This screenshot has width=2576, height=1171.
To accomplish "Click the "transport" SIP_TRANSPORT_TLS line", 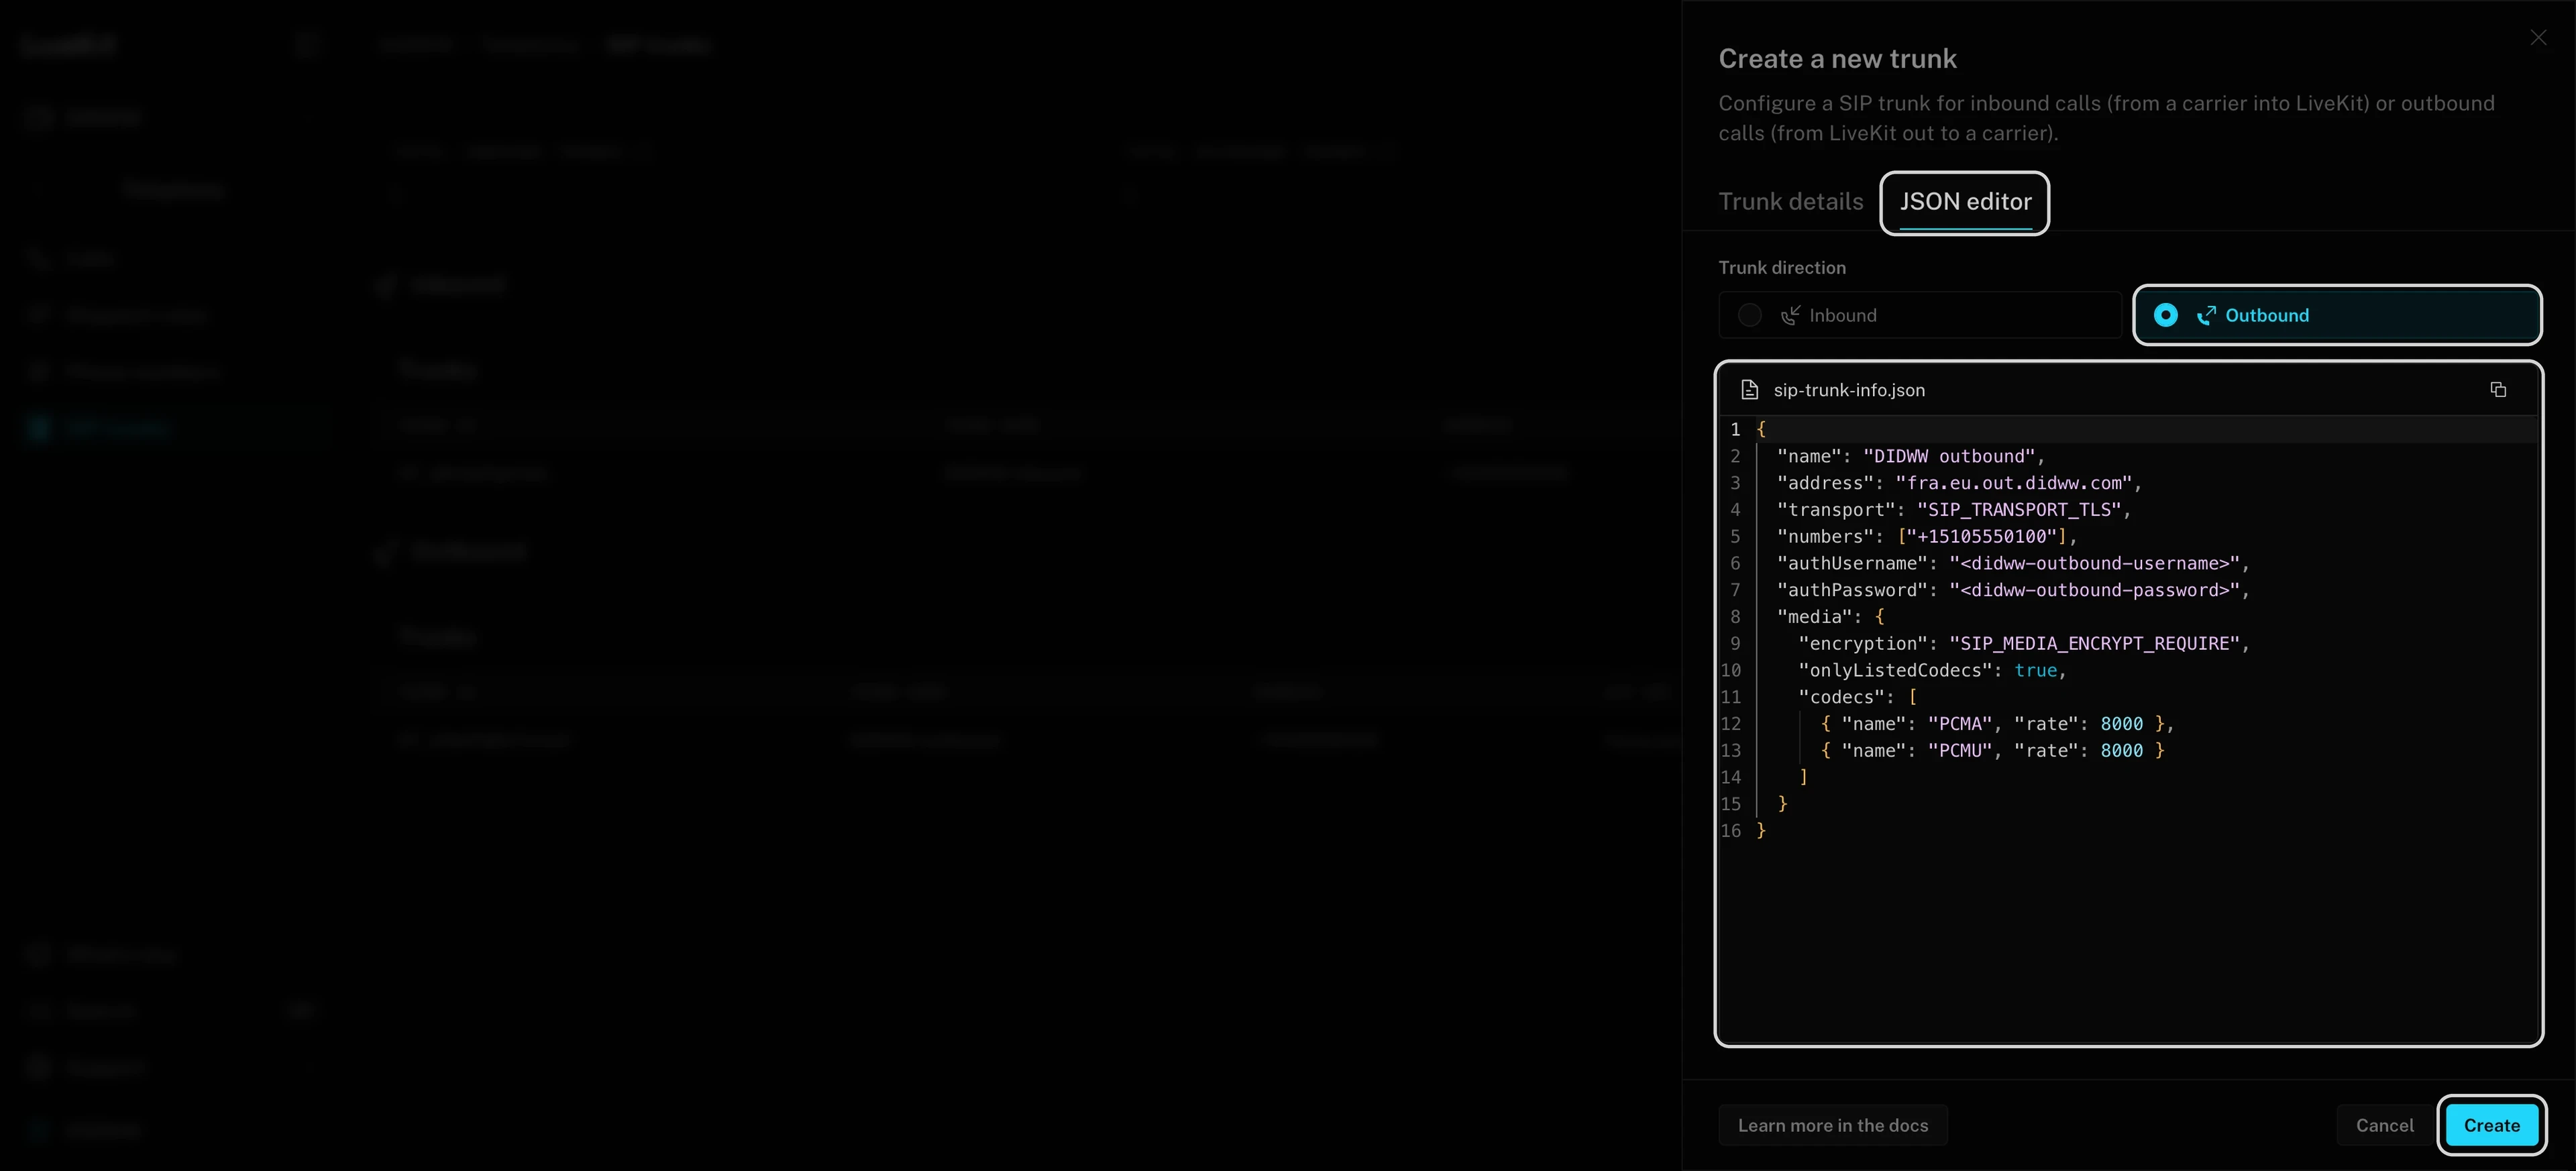I will [x=1953, y=510].
